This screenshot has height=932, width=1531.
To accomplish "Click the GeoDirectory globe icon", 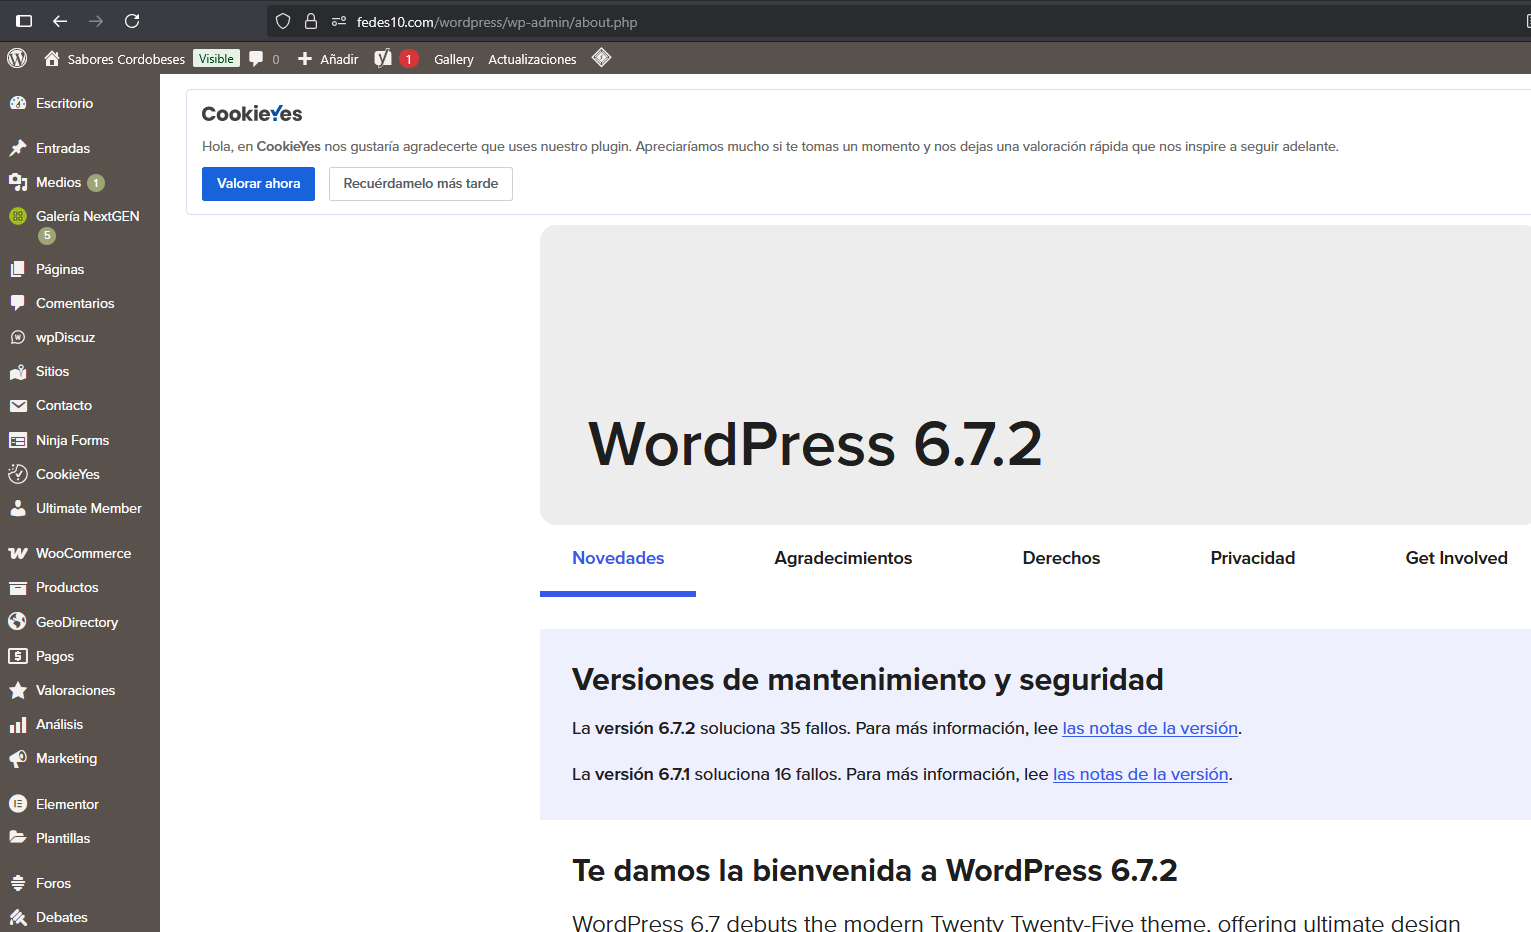I will (18, 622).
